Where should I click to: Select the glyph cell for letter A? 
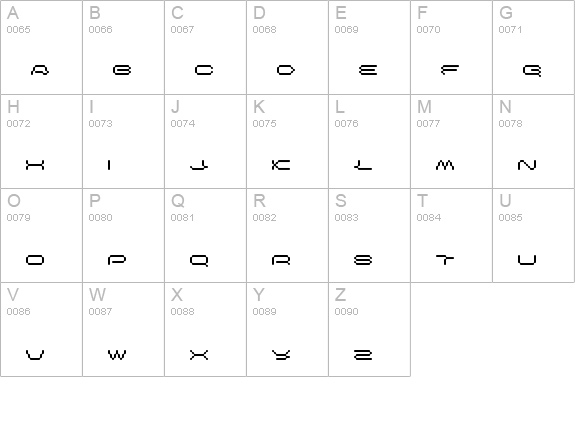click(41, 47)
